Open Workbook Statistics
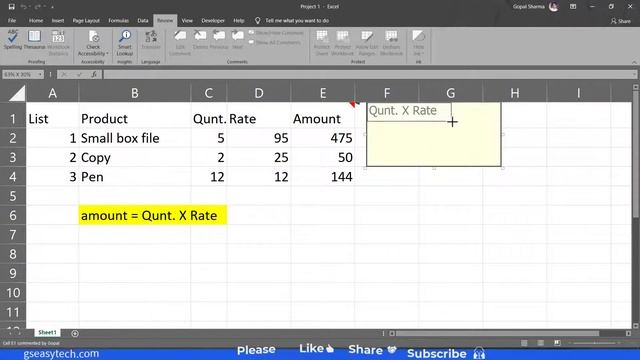This screenshot has width=640, height=360. click(58, 42)
